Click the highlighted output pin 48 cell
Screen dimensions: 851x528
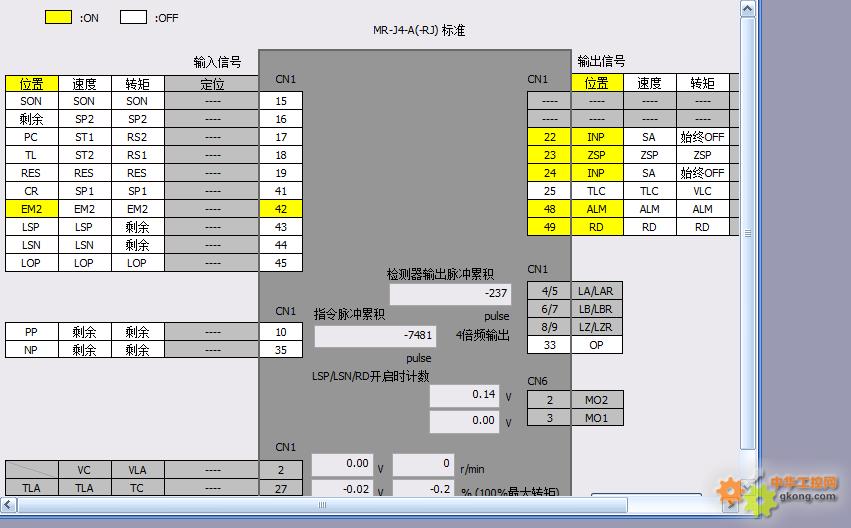pos(549,208)
